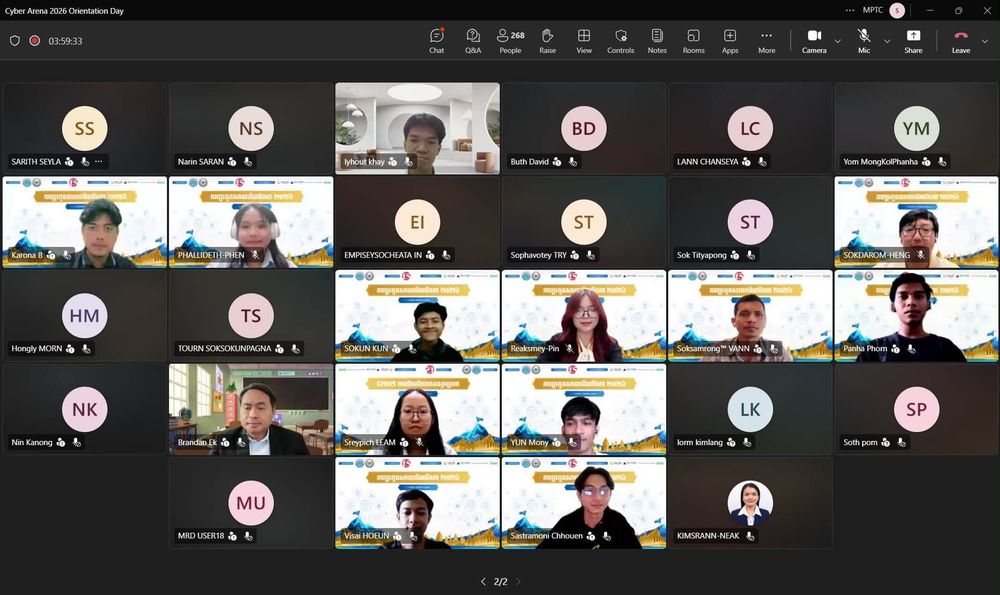The image size is (1000, 595).
Task: Toggle the Camera on or off
Action: pyautogui.click(x=814, y=41)
